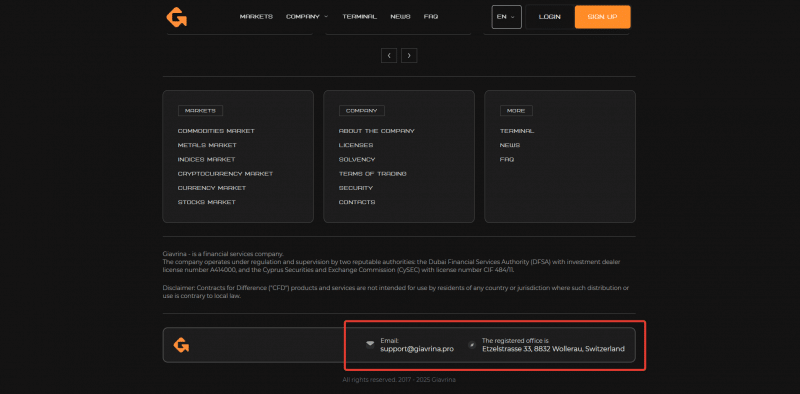The height and width of the screenshot is (394, 800).
Task: Open the FAQ link in the More card
Action: pyautogui.click(x=507, y=160)
